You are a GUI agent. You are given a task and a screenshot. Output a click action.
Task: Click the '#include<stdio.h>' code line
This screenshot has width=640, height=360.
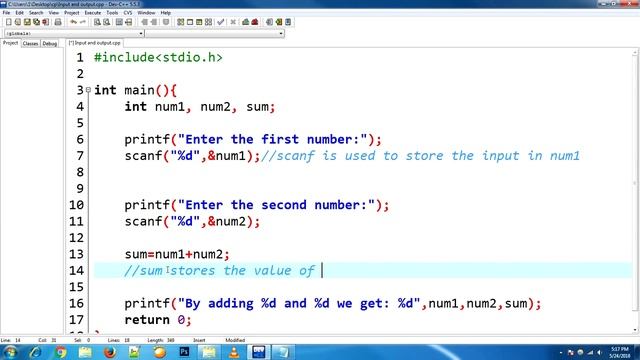158,58
